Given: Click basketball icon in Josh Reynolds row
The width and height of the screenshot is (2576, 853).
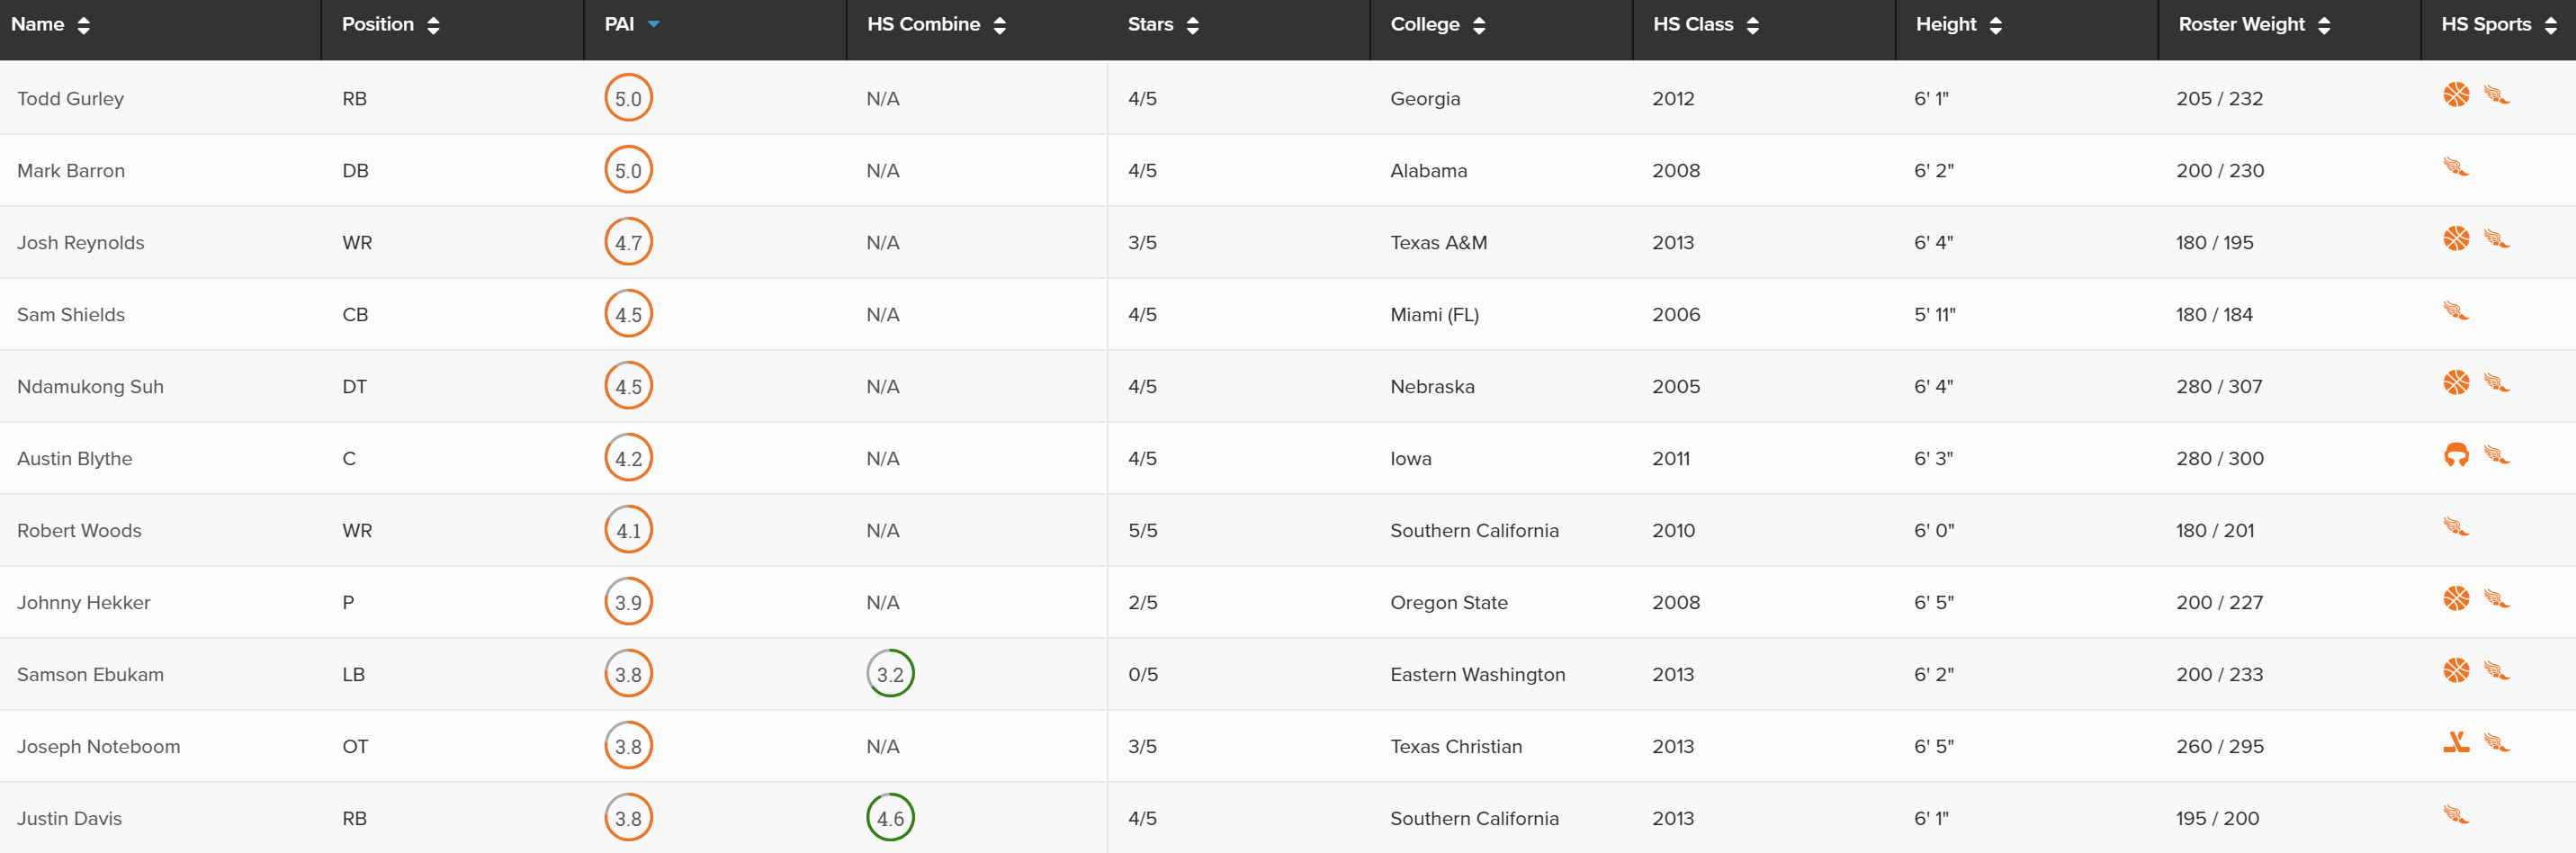Looking at the screenshot, I should [x=2456, y=239].
